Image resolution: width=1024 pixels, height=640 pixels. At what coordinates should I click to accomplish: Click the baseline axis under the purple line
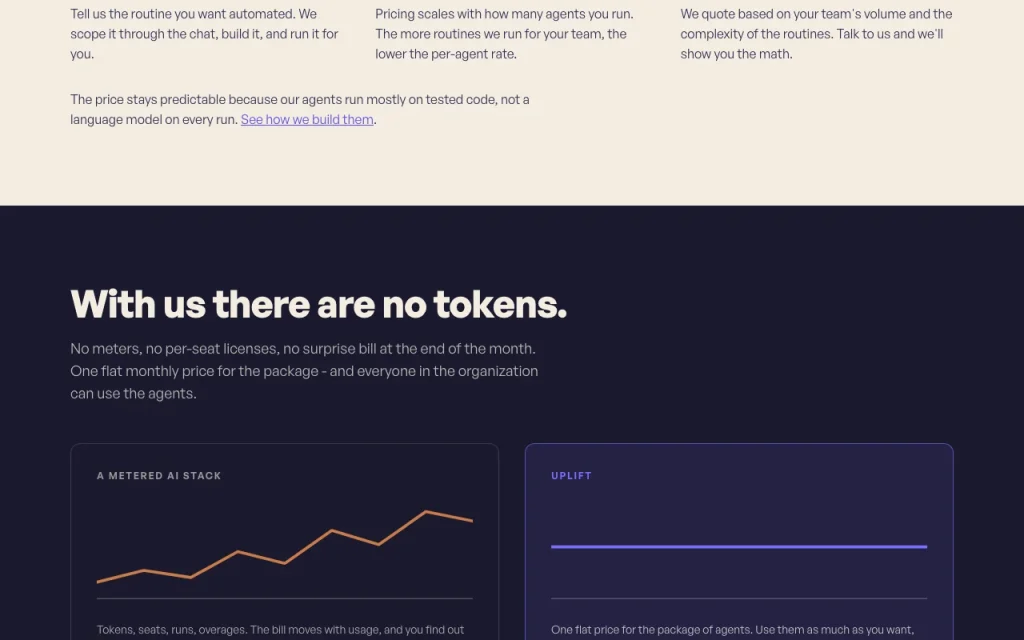739,598
